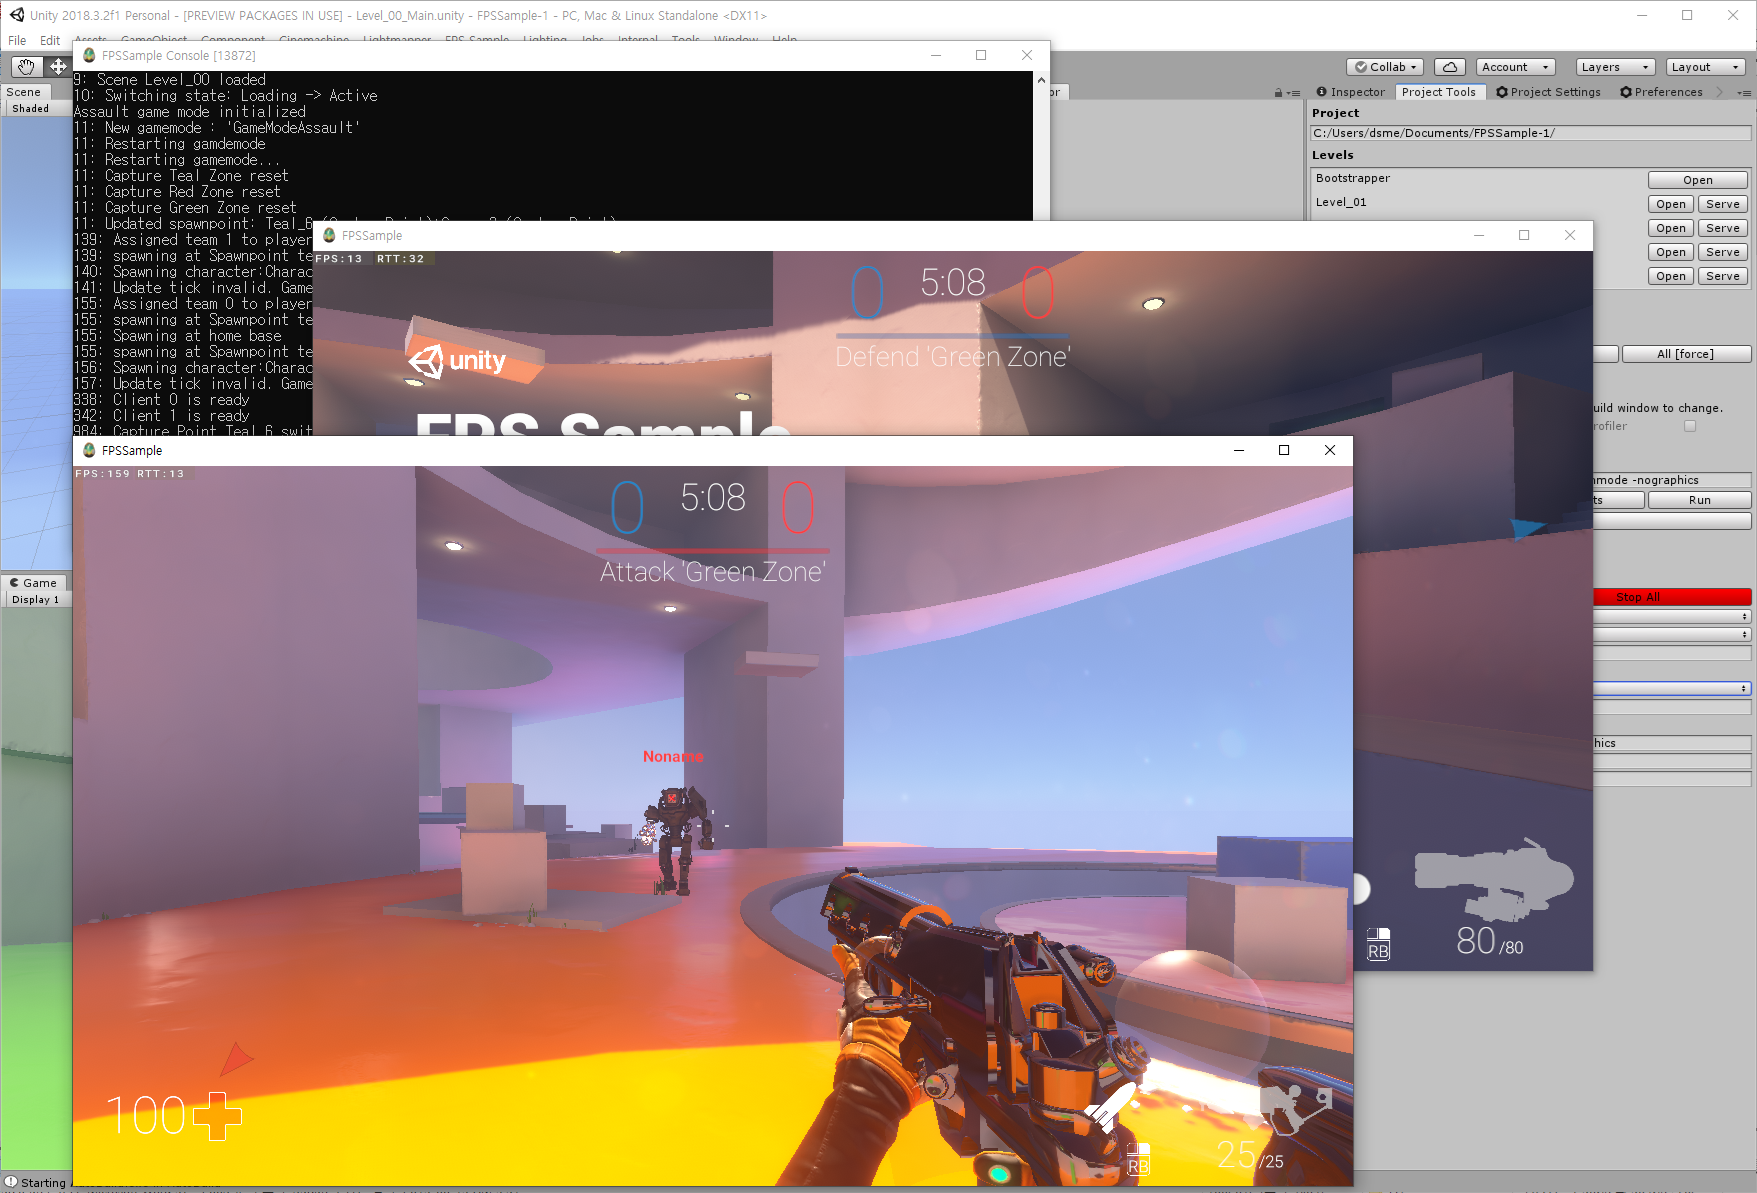Screen dimensions: 1757x1193
Task: Open the Edit menu
Action: [50, 40]
